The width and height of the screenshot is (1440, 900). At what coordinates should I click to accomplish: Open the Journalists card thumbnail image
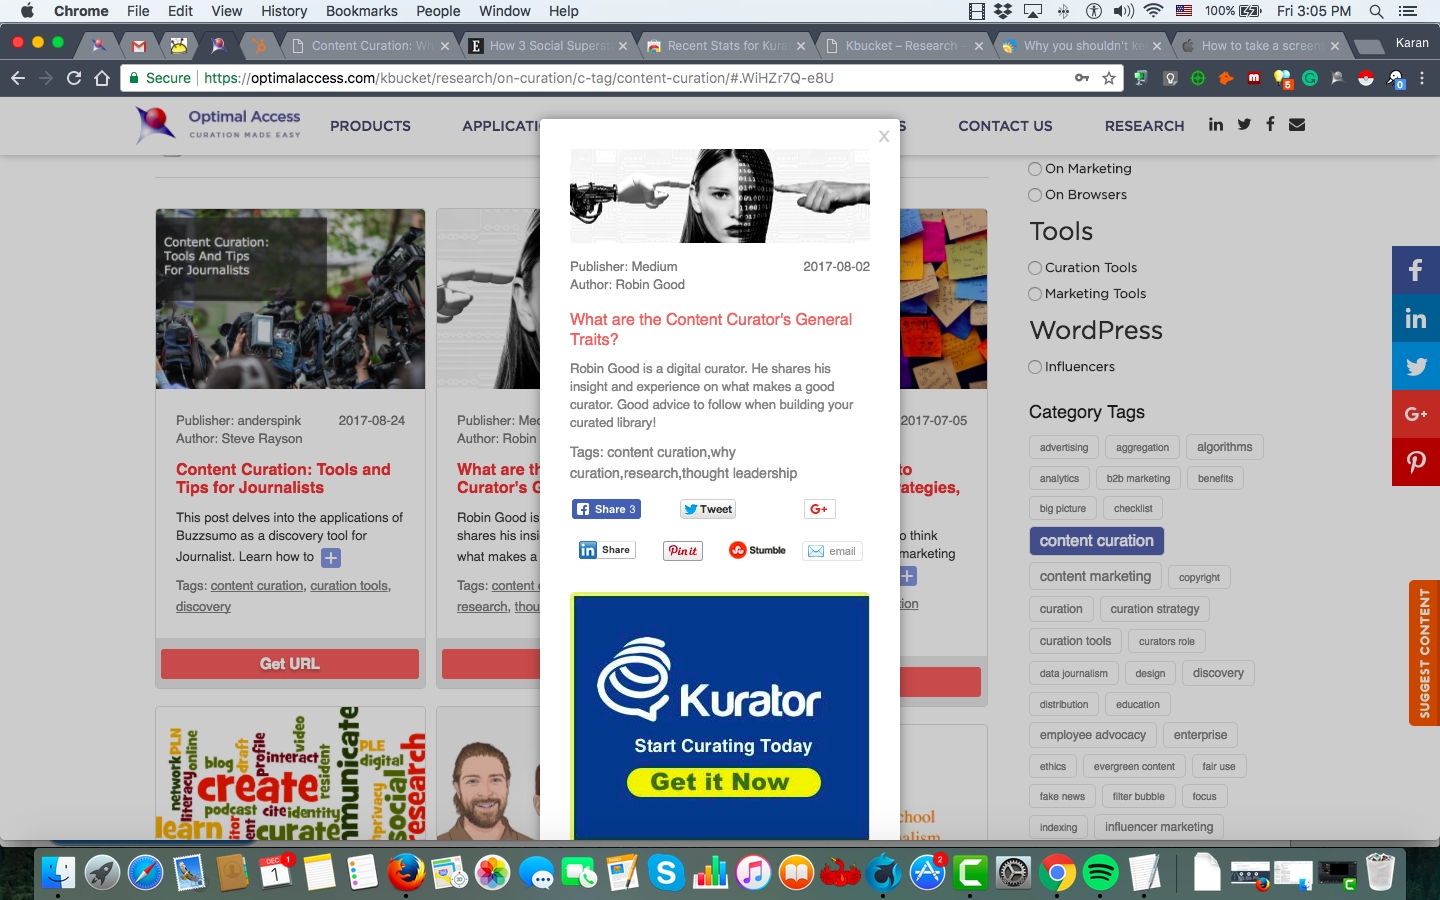290,299
